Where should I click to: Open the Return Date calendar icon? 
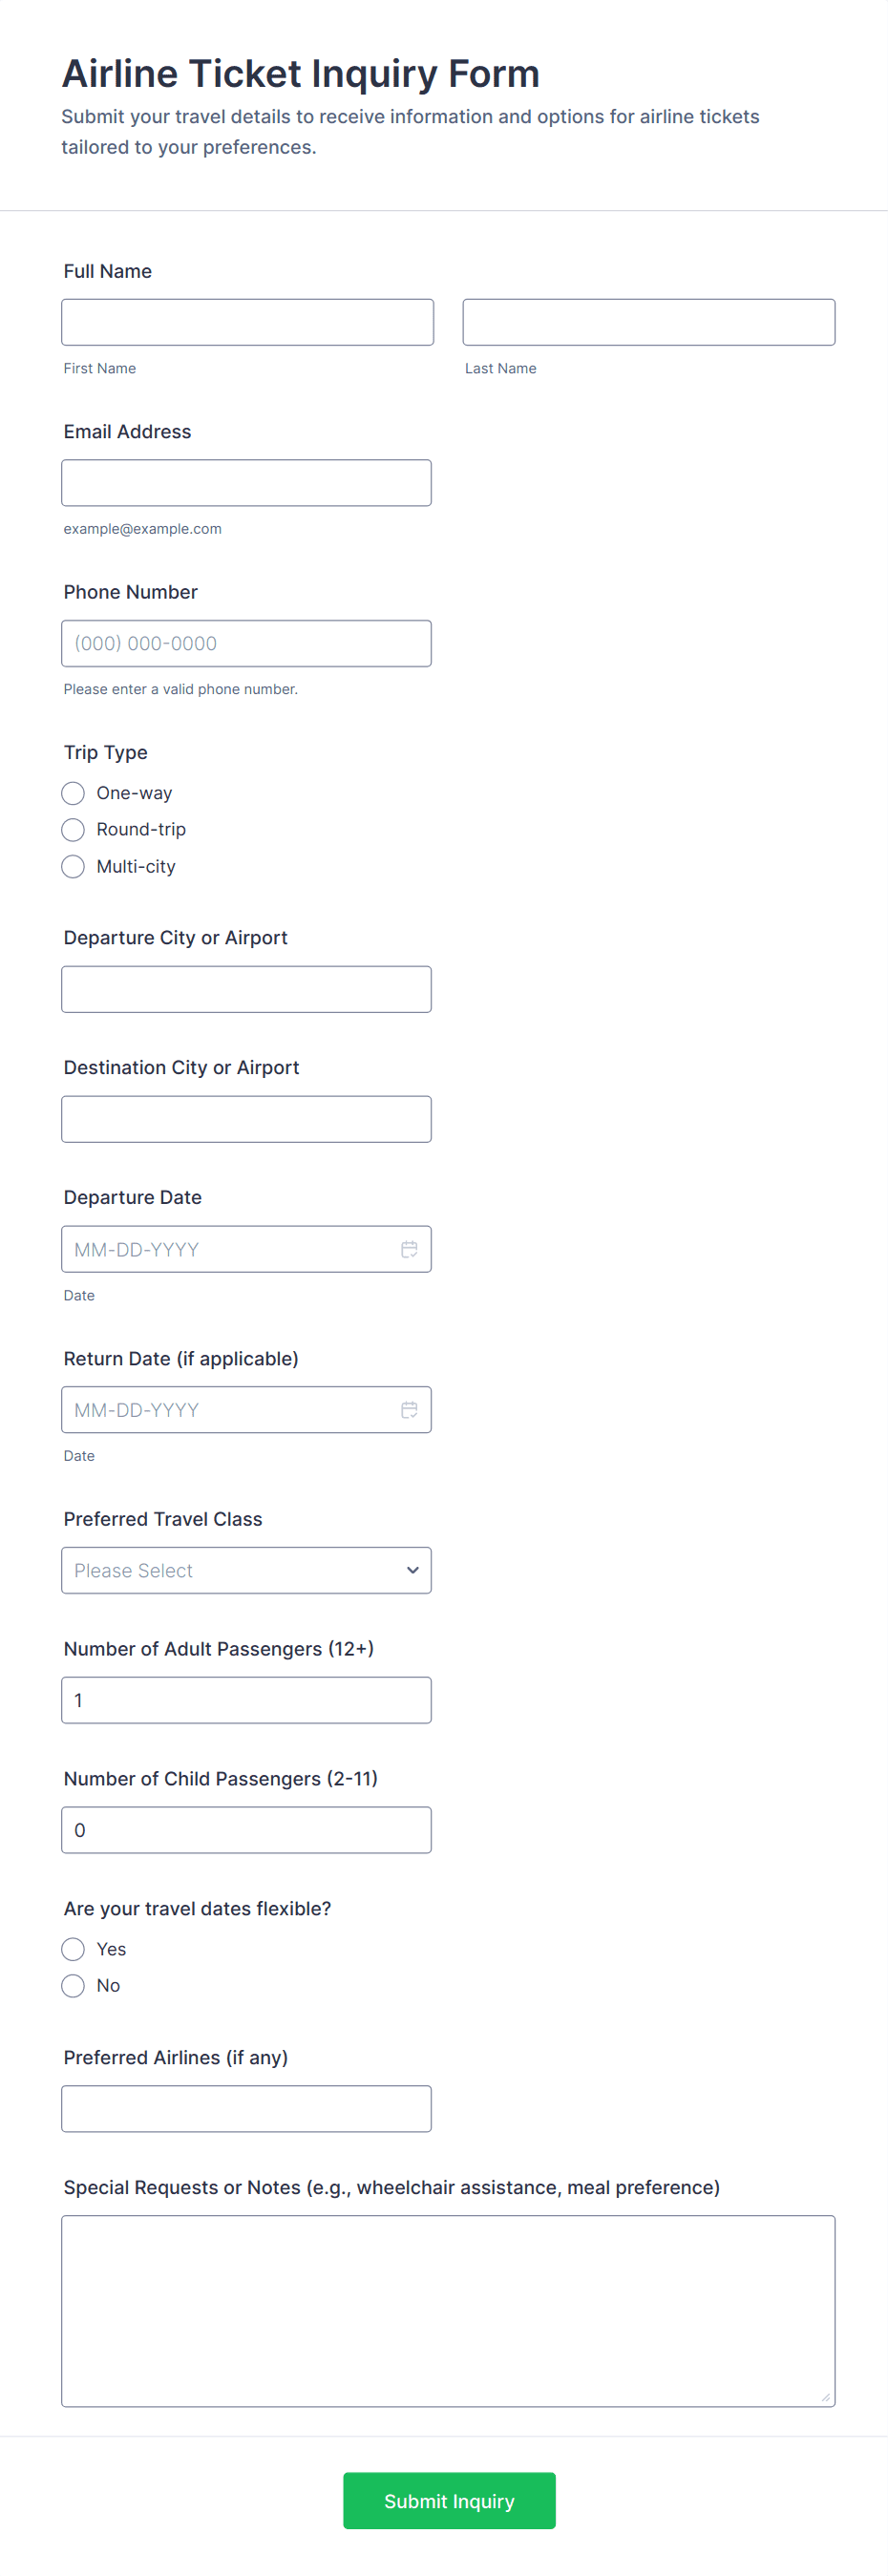coord(409,1410)
